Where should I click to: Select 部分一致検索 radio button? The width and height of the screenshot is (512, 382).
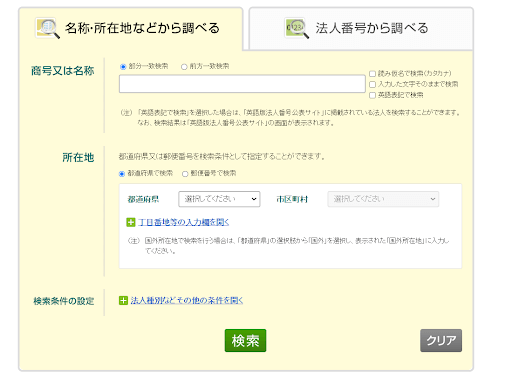tap(123, 67)
